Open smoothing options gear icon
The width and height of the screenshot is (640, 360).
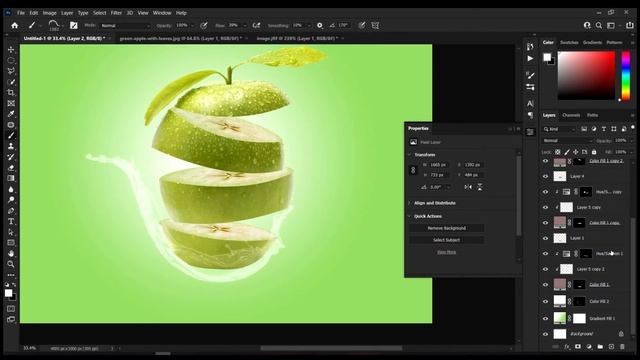[320, 25]
